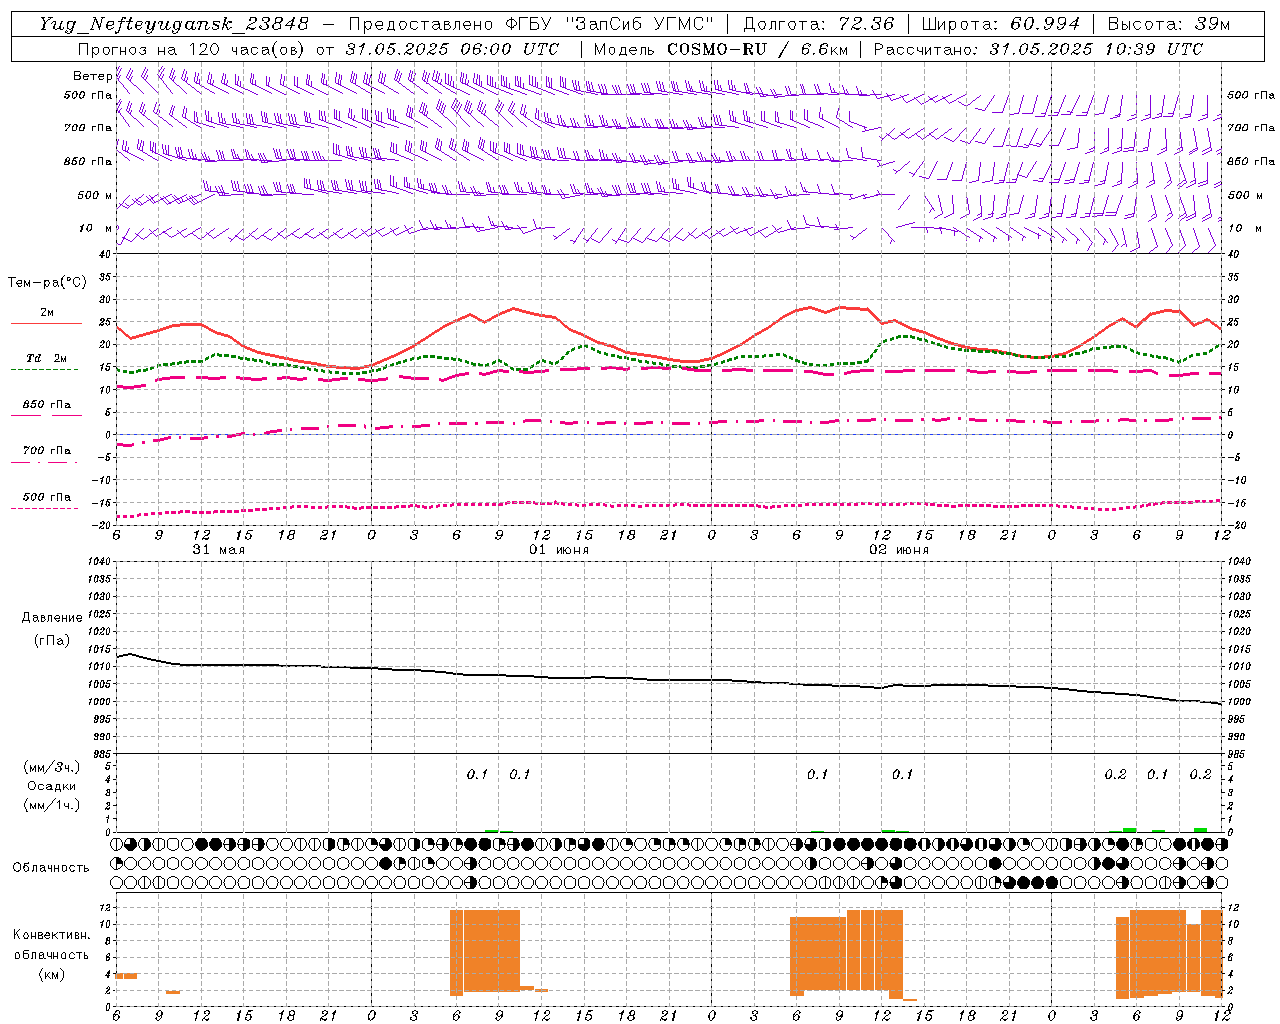This screenshot has width=1280, height=1024.
Task: Click the red line sample under 2м legend
Action: 46,324
